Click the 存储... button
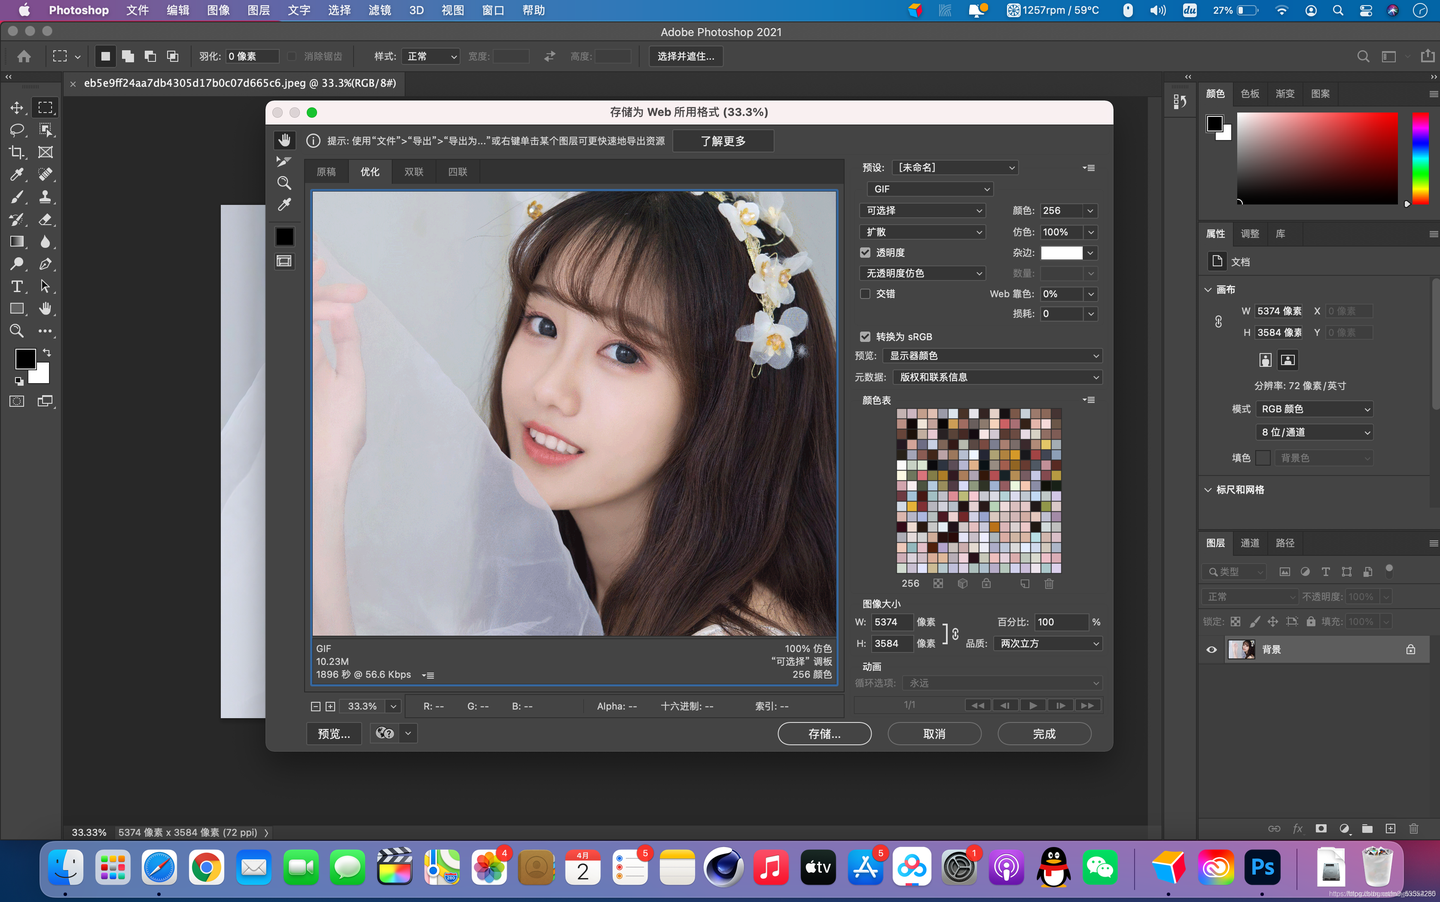Image resolution: width=1440 pixels, height=902 pixels. [x=824, y=733]
